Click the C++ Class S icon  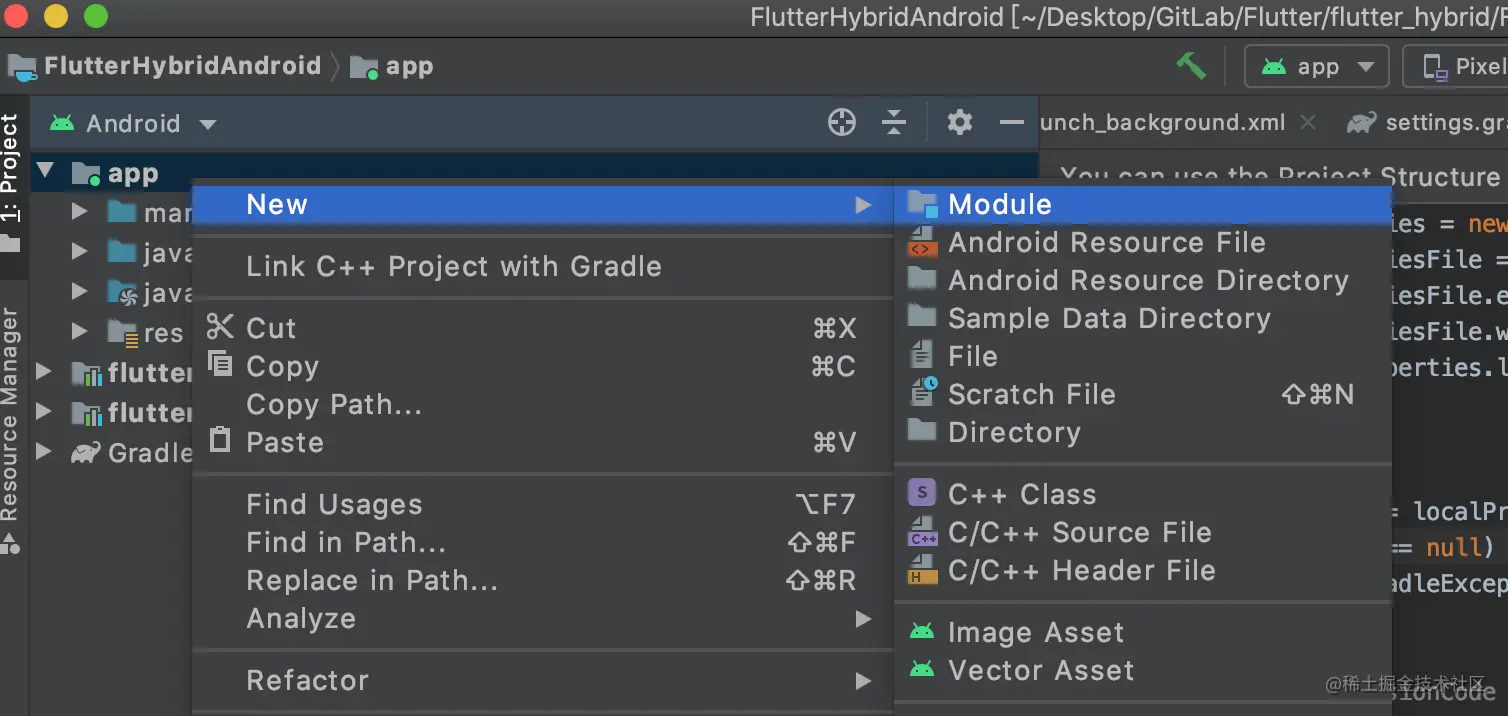pyautogui.click(x=922, y=493)
